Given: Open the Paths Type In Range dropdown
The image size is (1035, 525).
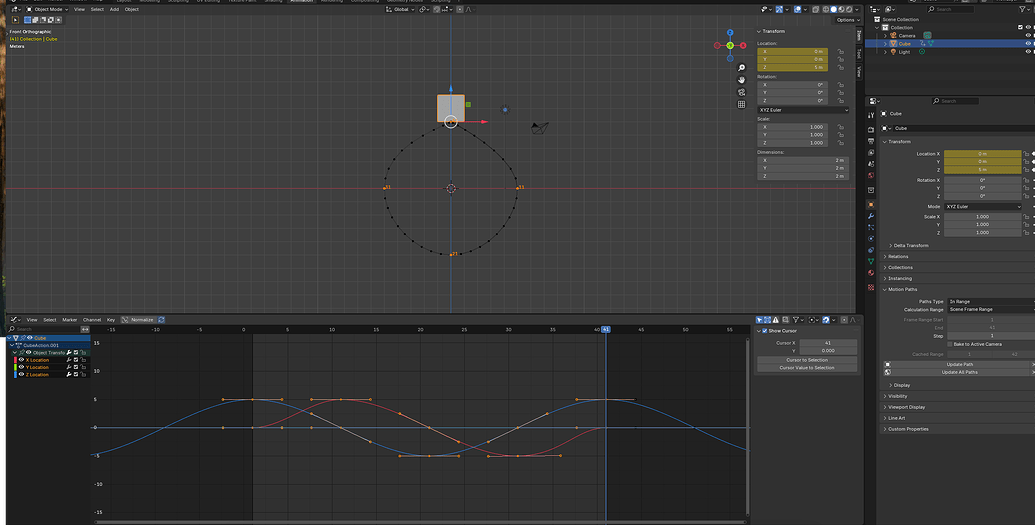Looking at the screenshot, I should point(990,301).
